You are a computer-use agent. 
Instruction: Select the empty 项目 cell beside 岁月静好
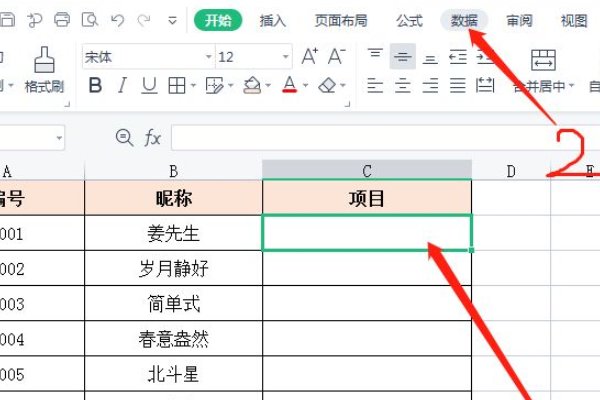(x=367, y=268)
